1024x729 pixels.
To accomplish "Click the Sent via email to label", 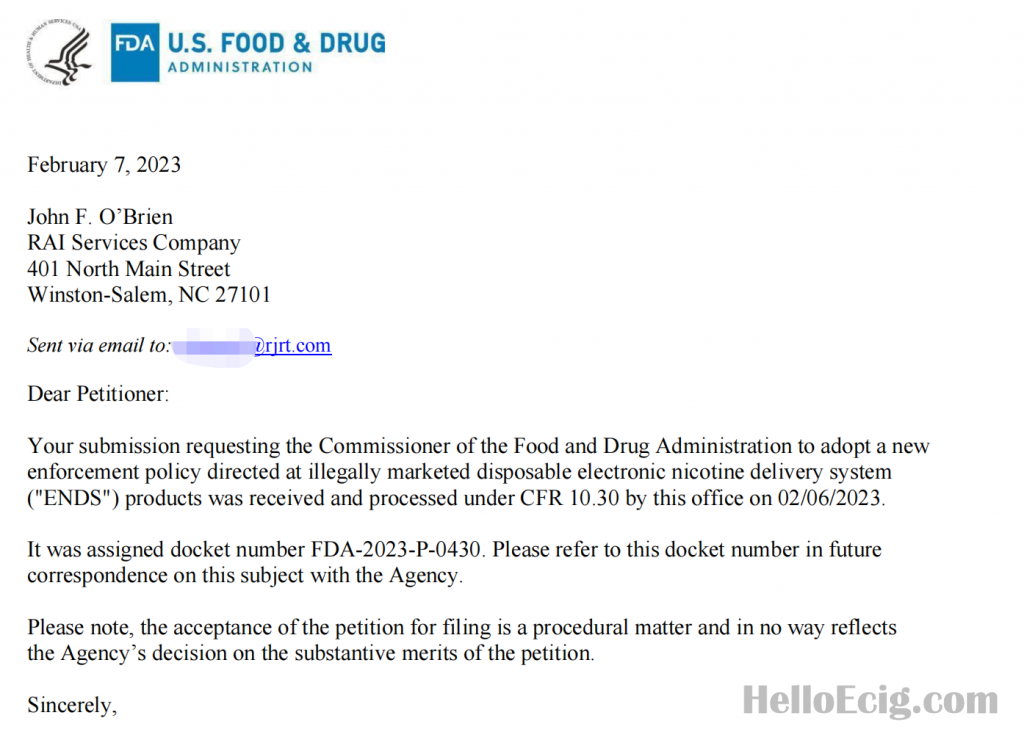I will pyautogui.click(x=99, y=345).
